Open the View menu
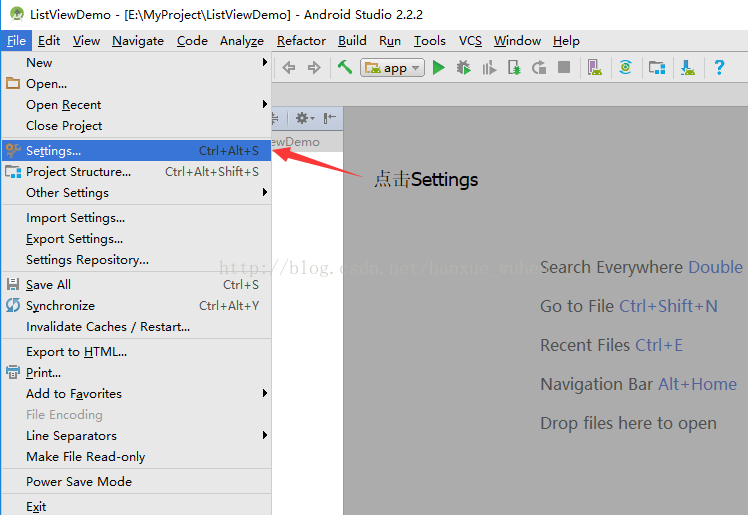The height and width of the screenshot is (515, 748). 86,41
